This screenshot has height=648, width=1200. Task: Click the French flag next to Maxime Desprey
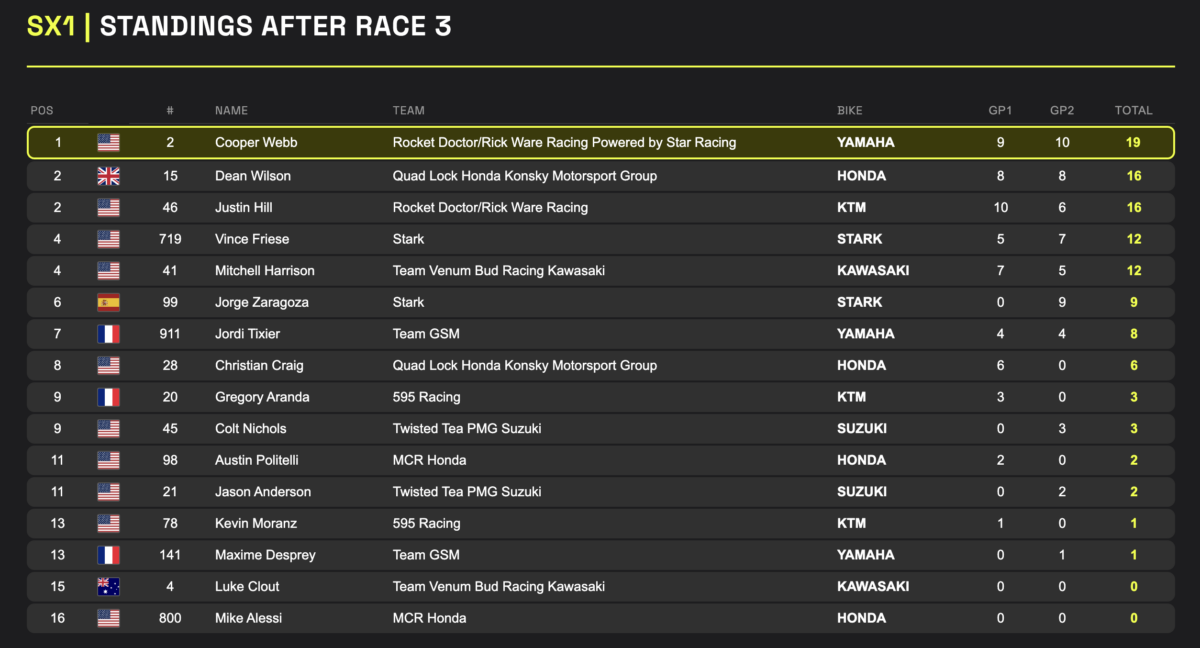[108, 555]
